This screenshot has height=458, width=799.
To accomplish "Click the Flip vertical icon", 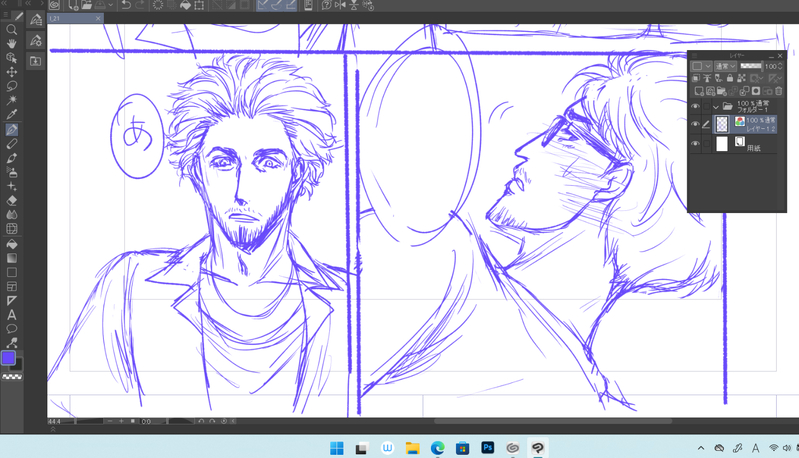I will (354, 5).
